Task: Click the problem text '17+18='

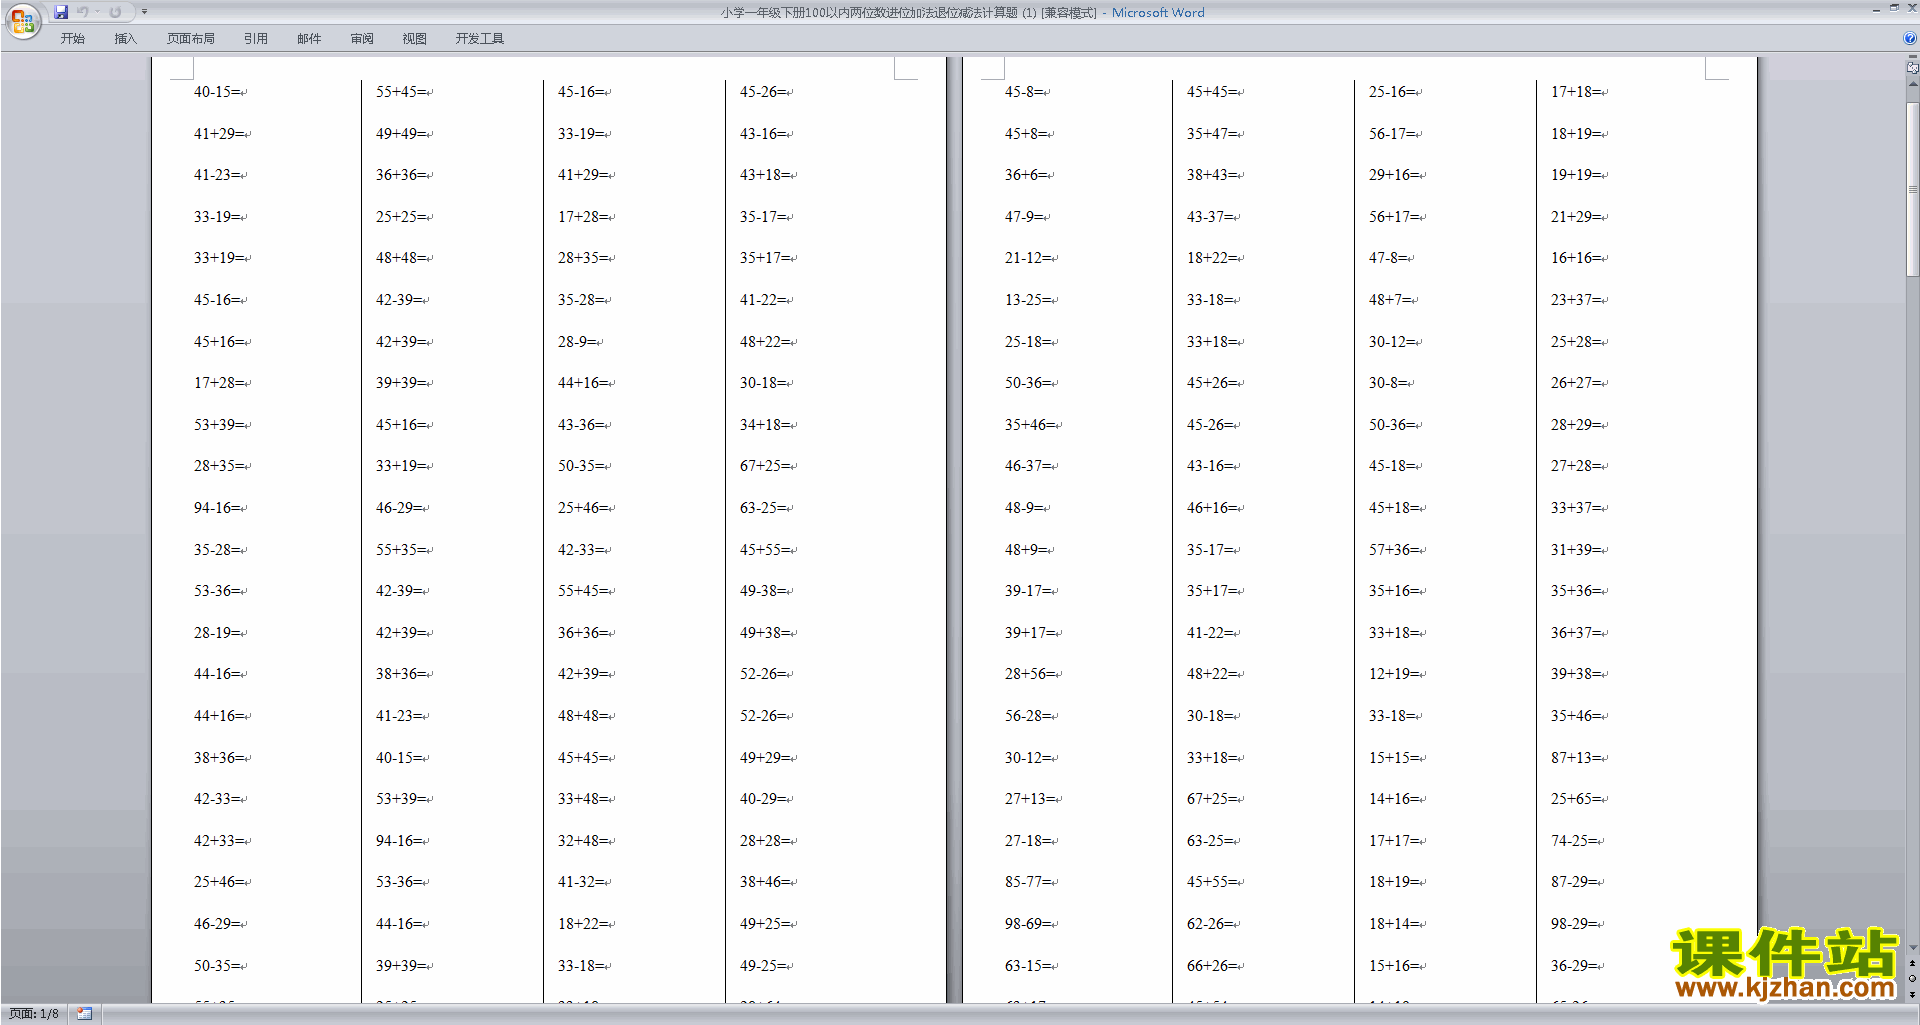Action: coord(1575,91)
